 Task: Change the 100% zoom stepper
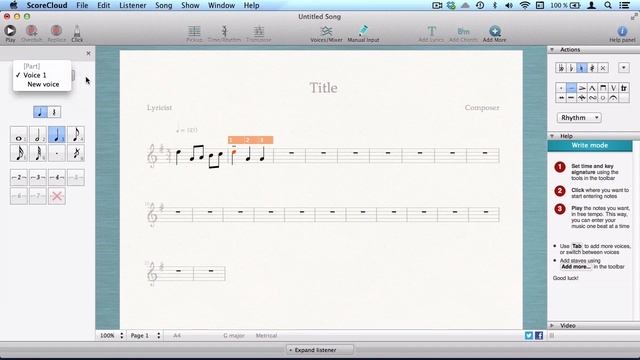pos(122,336)
